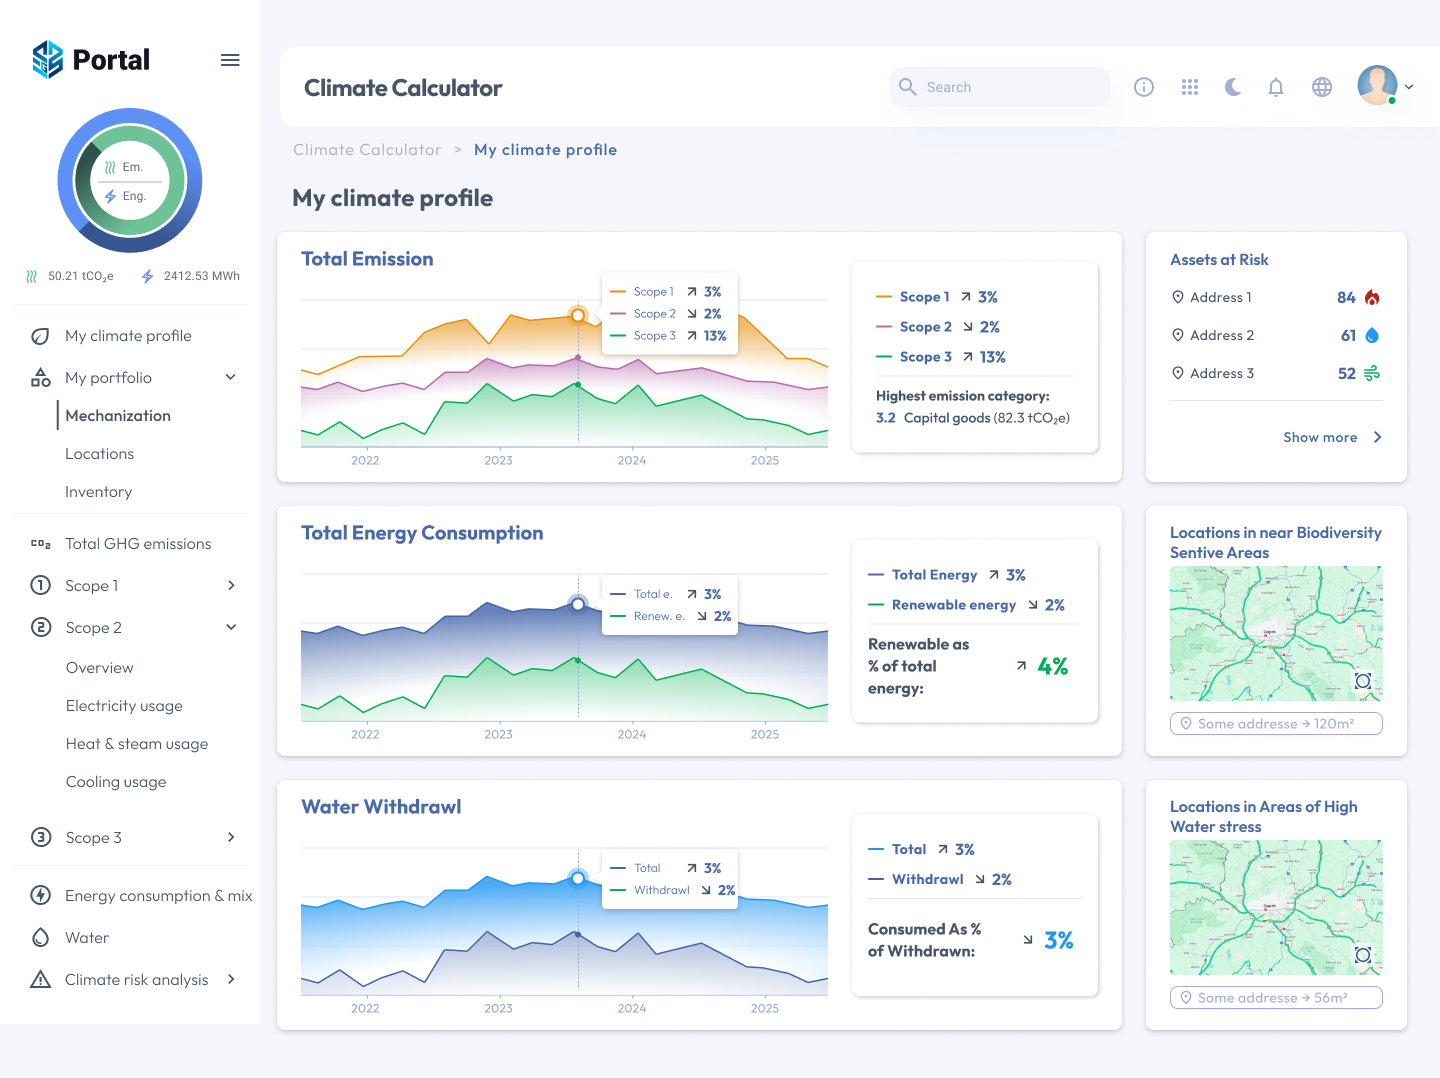Viewport: 1440px width, 1078px height.
Task: Open Electricity usage under Scope 2
Action: pos(124,705)
